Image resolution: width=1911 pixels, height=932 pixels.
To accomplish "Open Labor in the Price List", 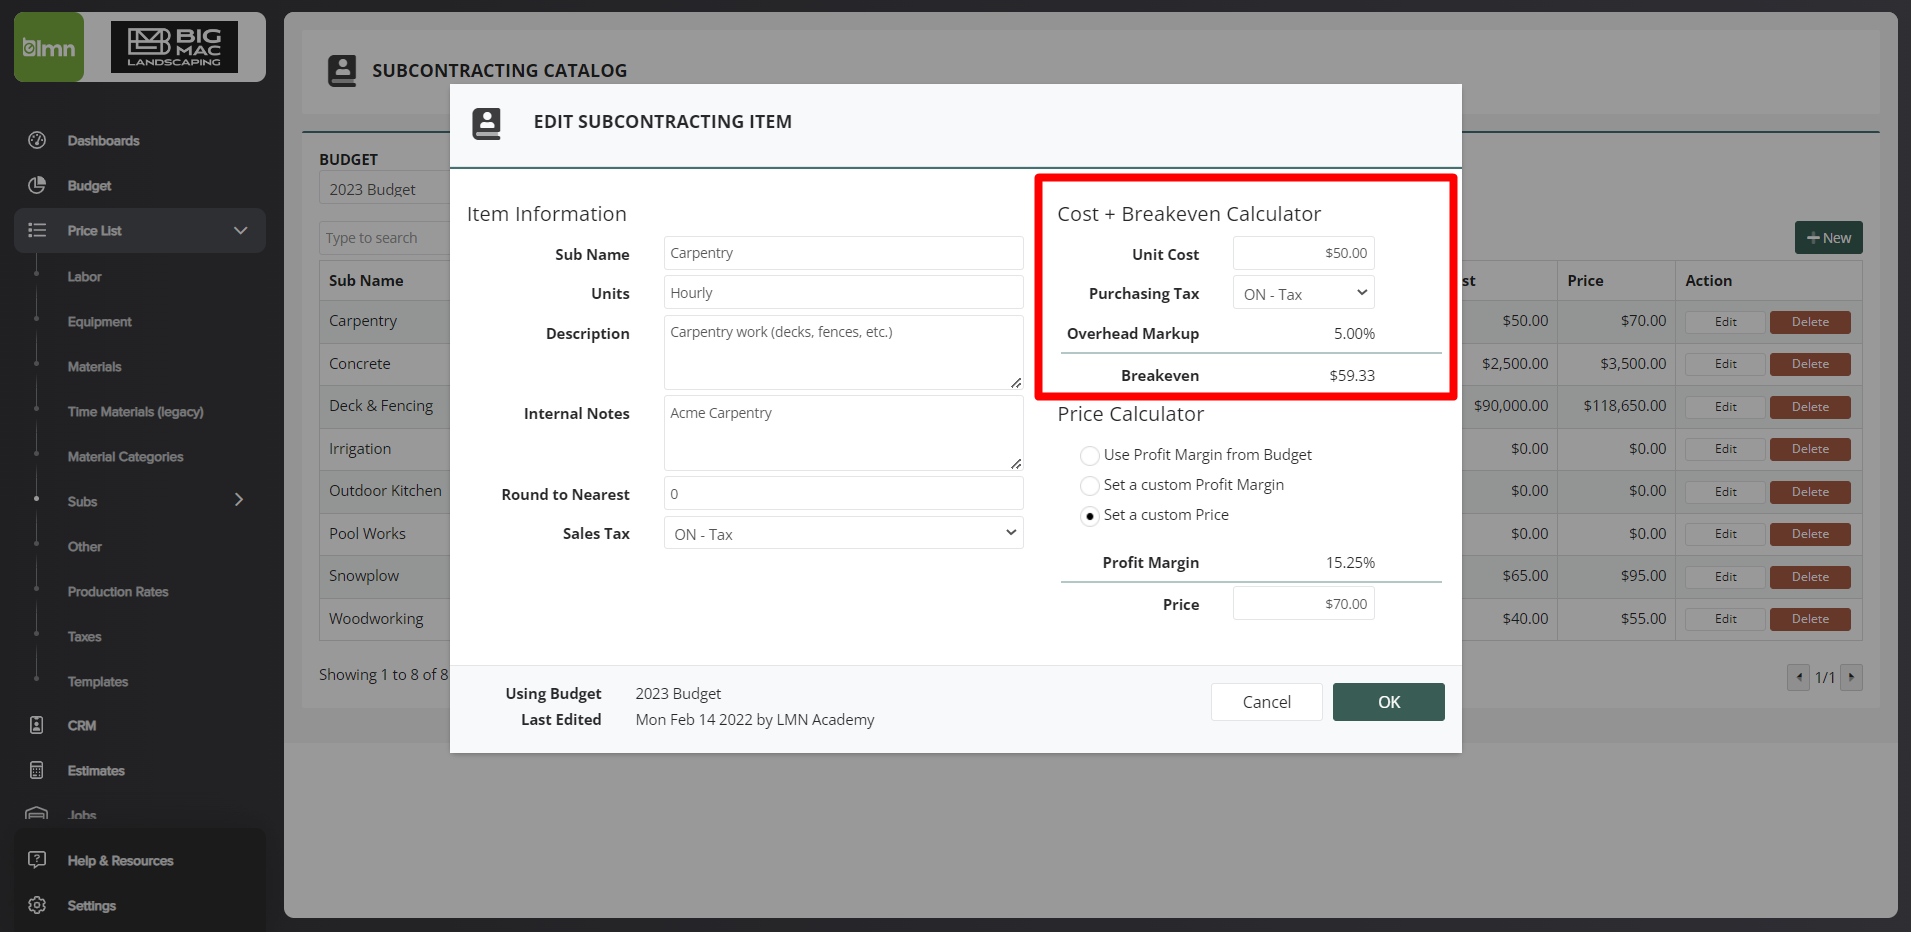I will coord(84,276).
